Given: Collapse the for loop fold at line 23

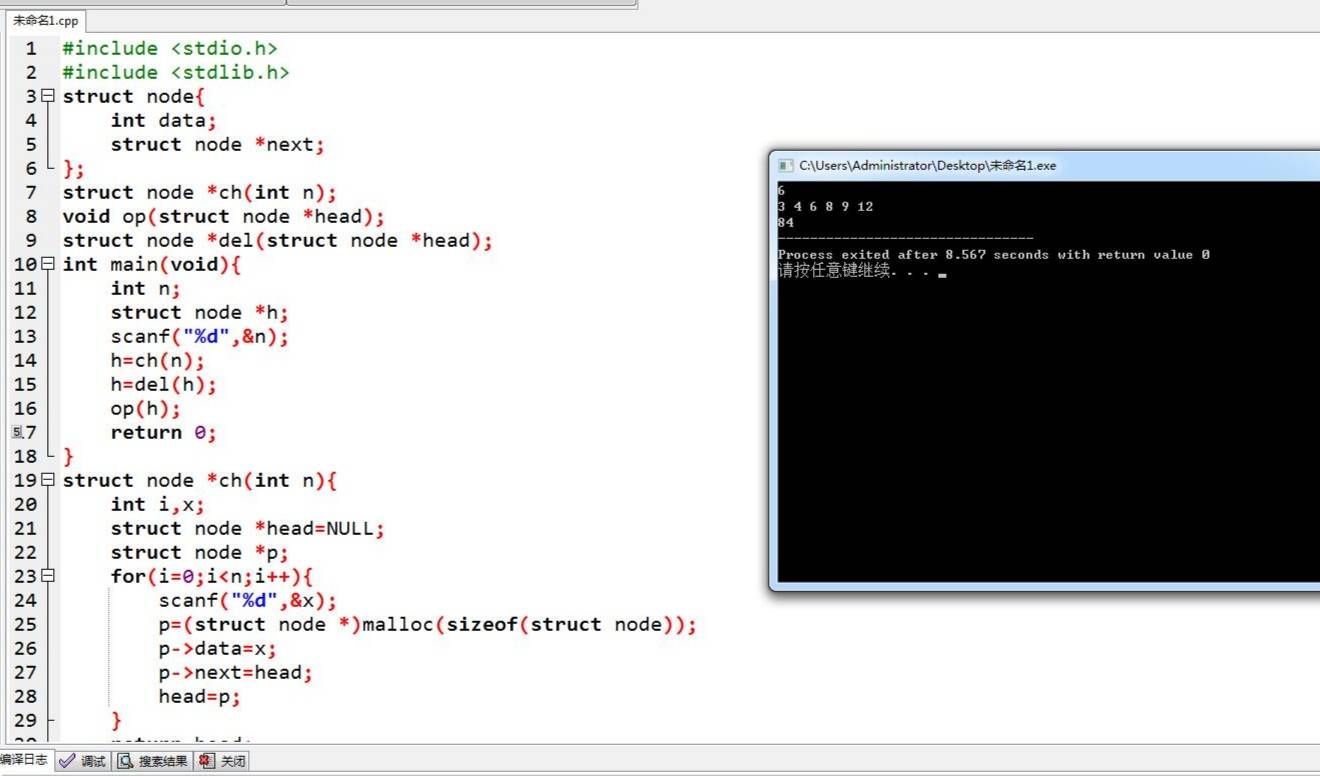Looking at the screenshot, I should click(47, 576).
